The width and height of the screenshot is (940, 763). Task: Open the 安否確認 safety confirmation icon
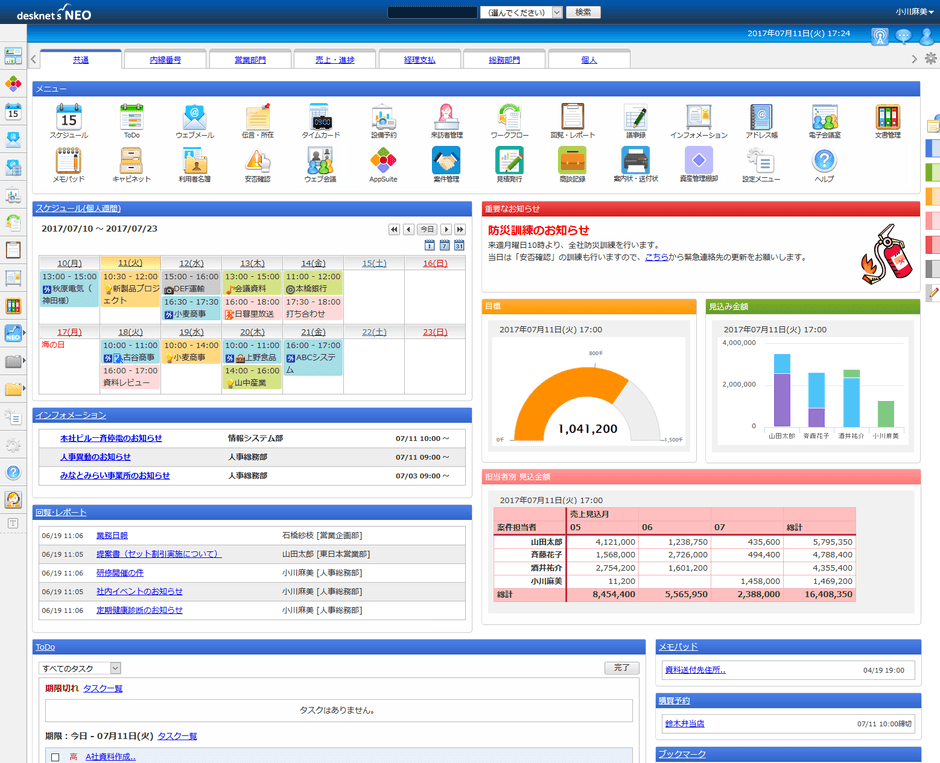click(257, 163)
